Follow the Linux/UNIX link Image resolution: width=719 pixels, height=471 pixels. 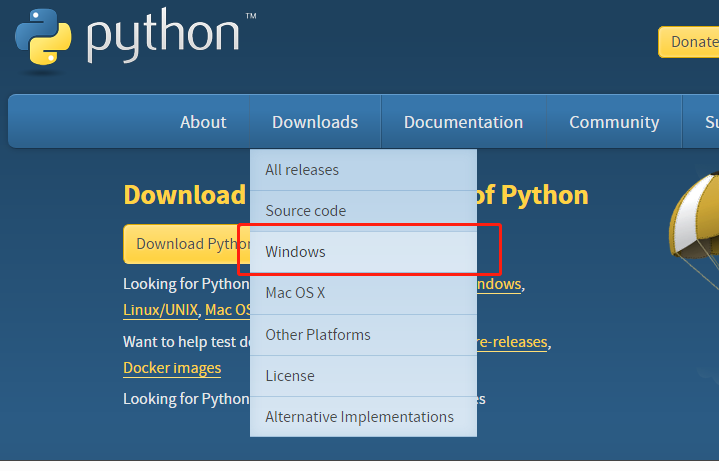coord(160,310)
